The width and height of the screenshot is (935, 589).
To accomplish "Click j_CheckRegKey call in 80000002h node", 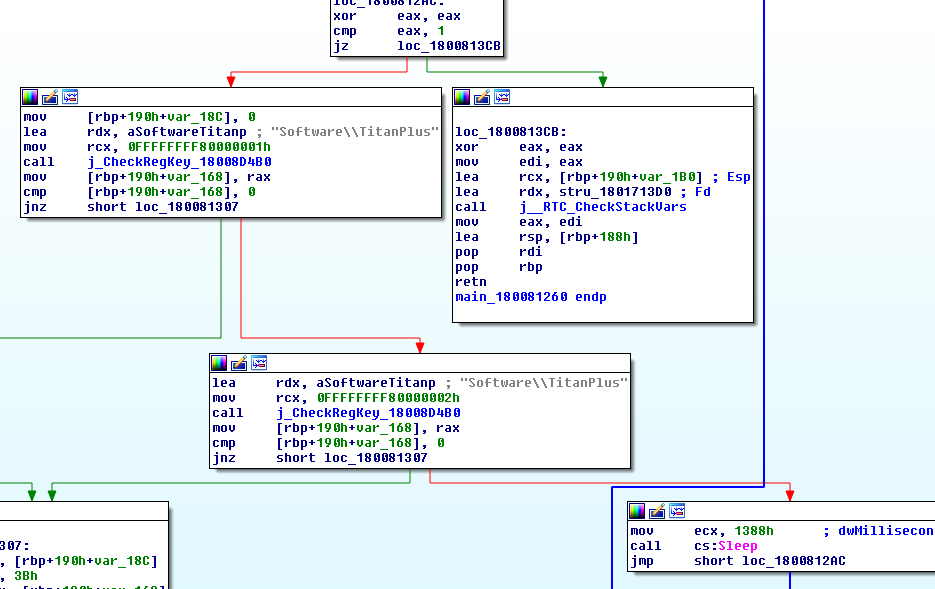I will pos(369,413).
